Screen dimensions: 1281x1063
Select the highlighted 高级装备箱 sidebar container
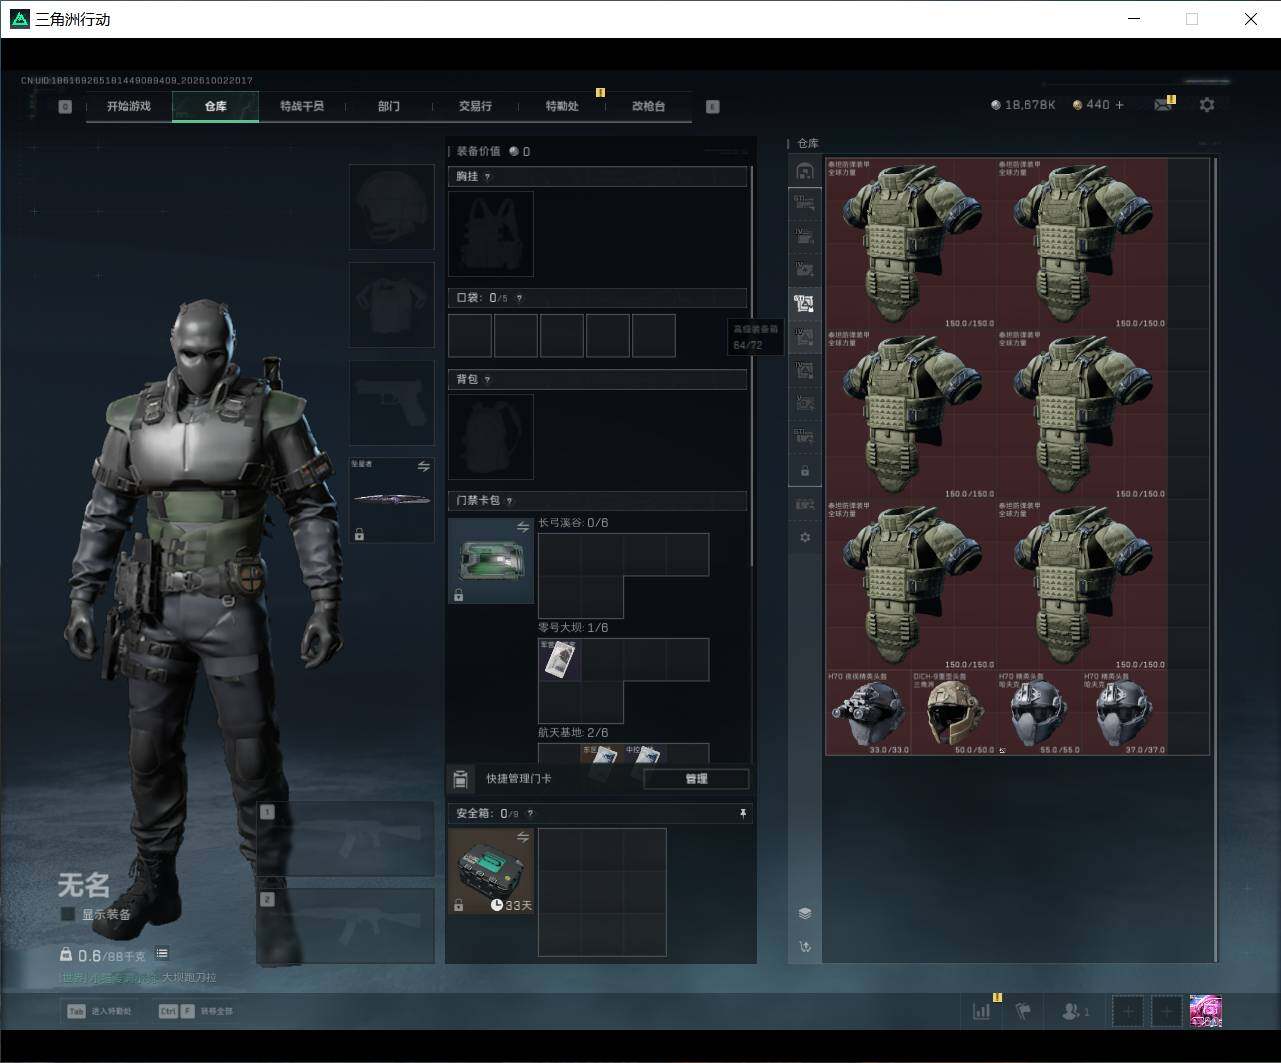click(x=805, y=303)
